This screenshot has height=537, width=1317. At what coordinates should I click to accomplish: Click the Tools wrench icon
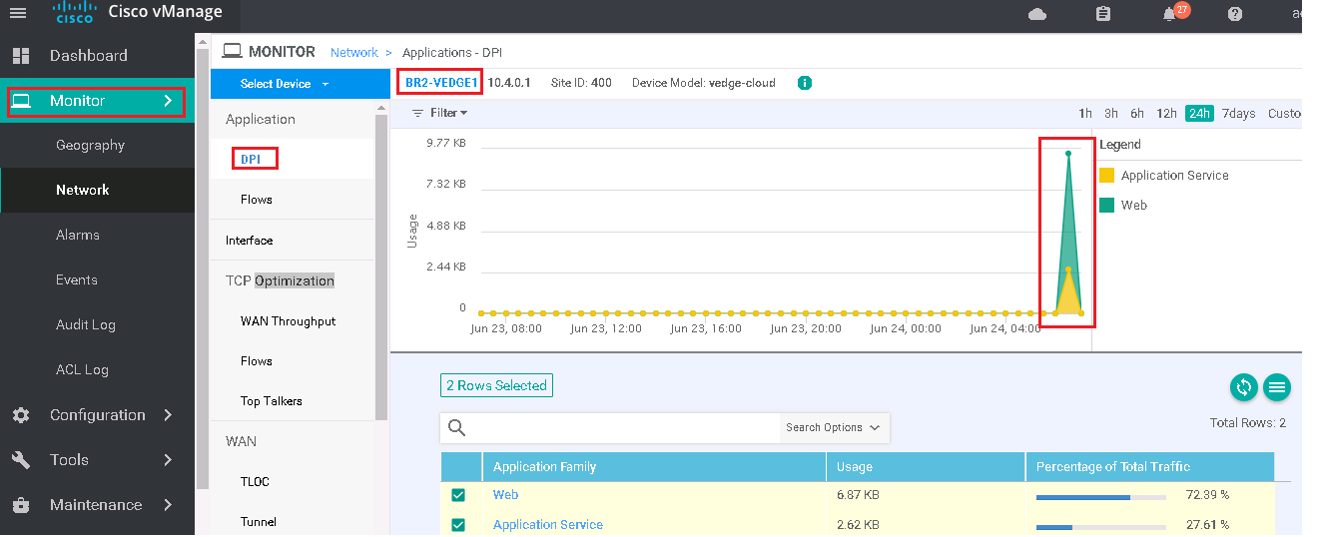coord(21,460)
